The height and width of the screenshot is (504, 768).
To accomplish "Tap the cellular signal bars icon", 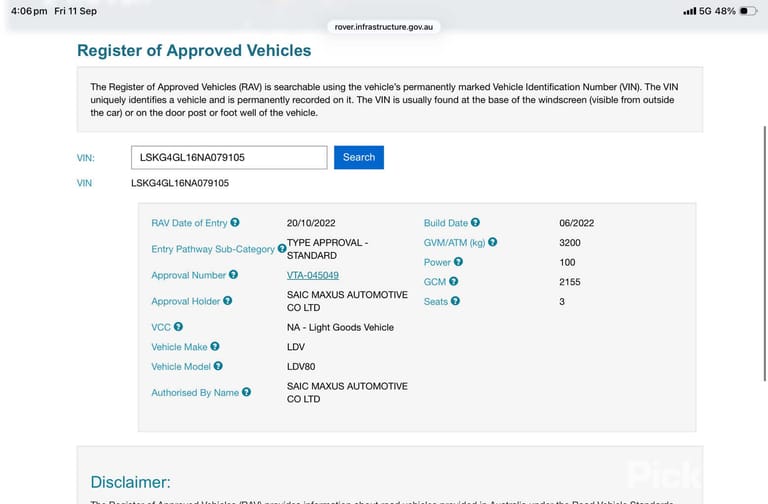I will [690, 11].
